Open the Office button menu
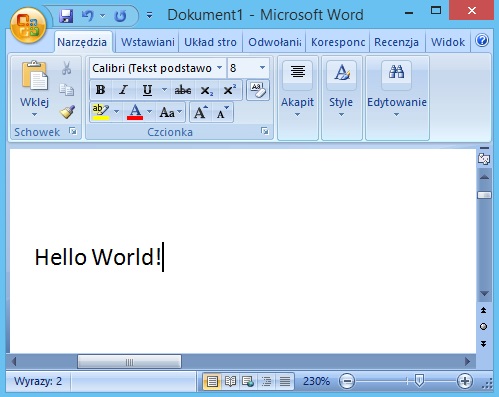Viewport: 499px width, 397px height. [x=28, y=25]
